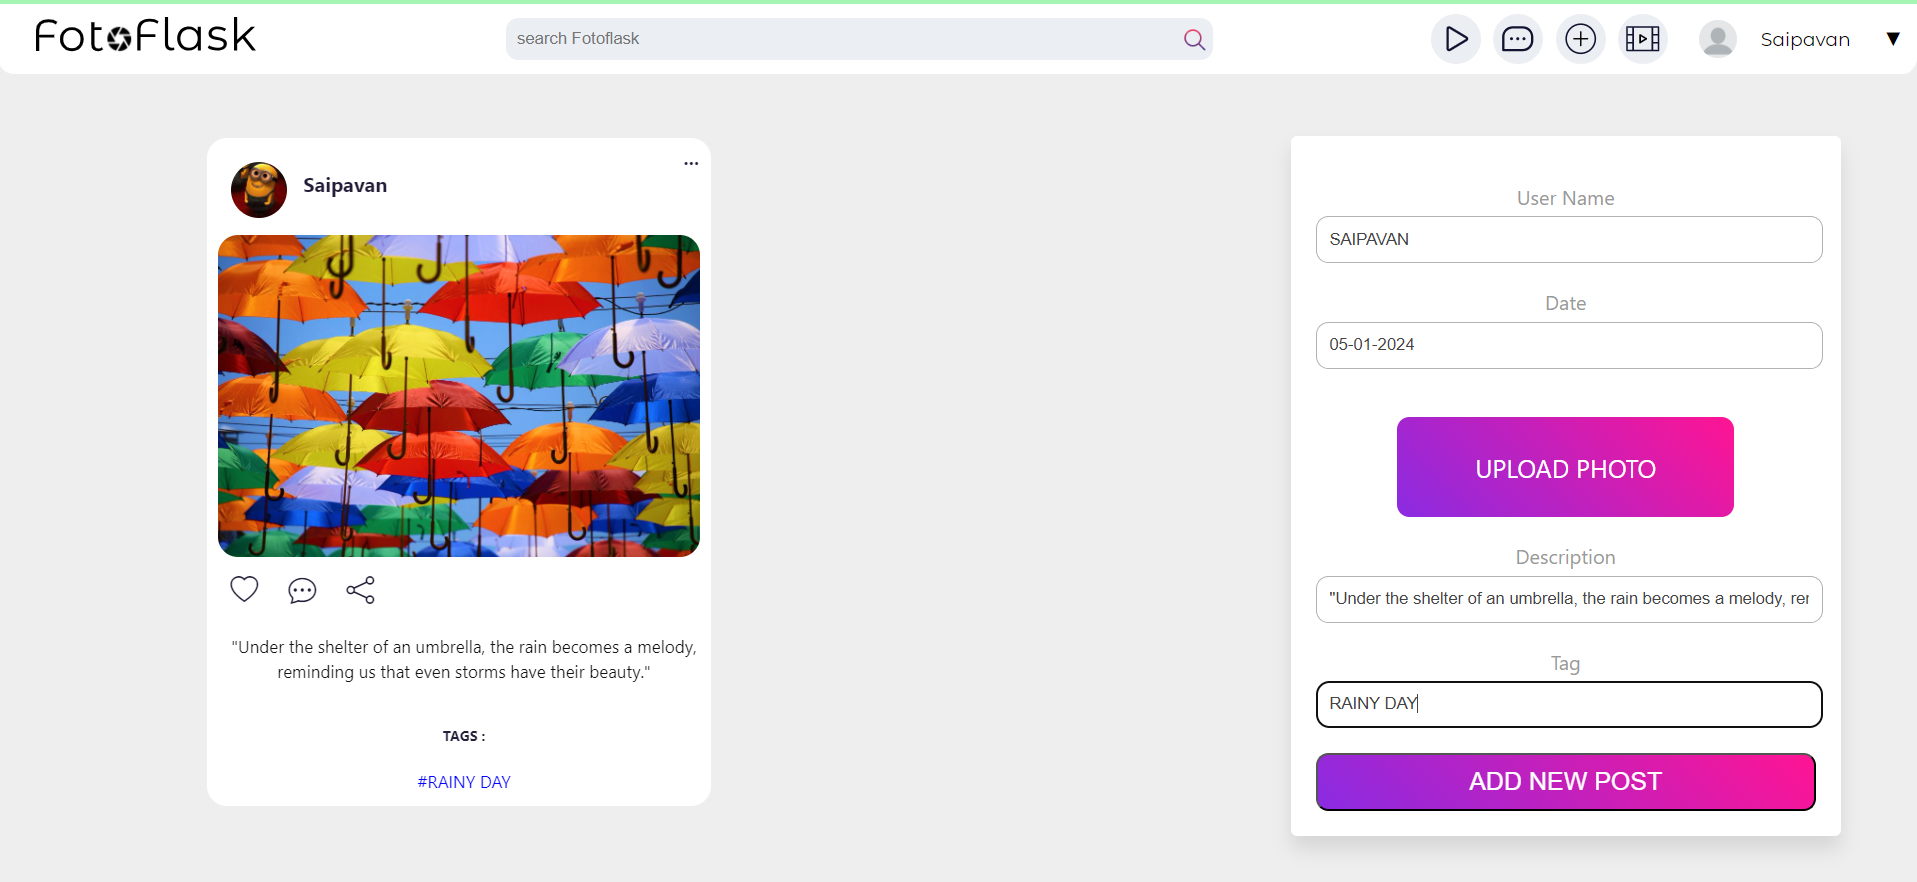Click the post description quote text

click(464, 660)
